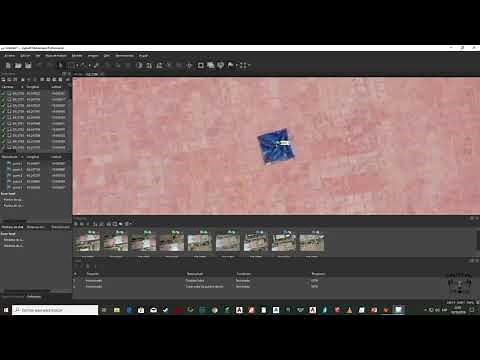This screenshot has width=480, height=360.
Task: Select the point 1 marker row
Action: click(36, 164)
